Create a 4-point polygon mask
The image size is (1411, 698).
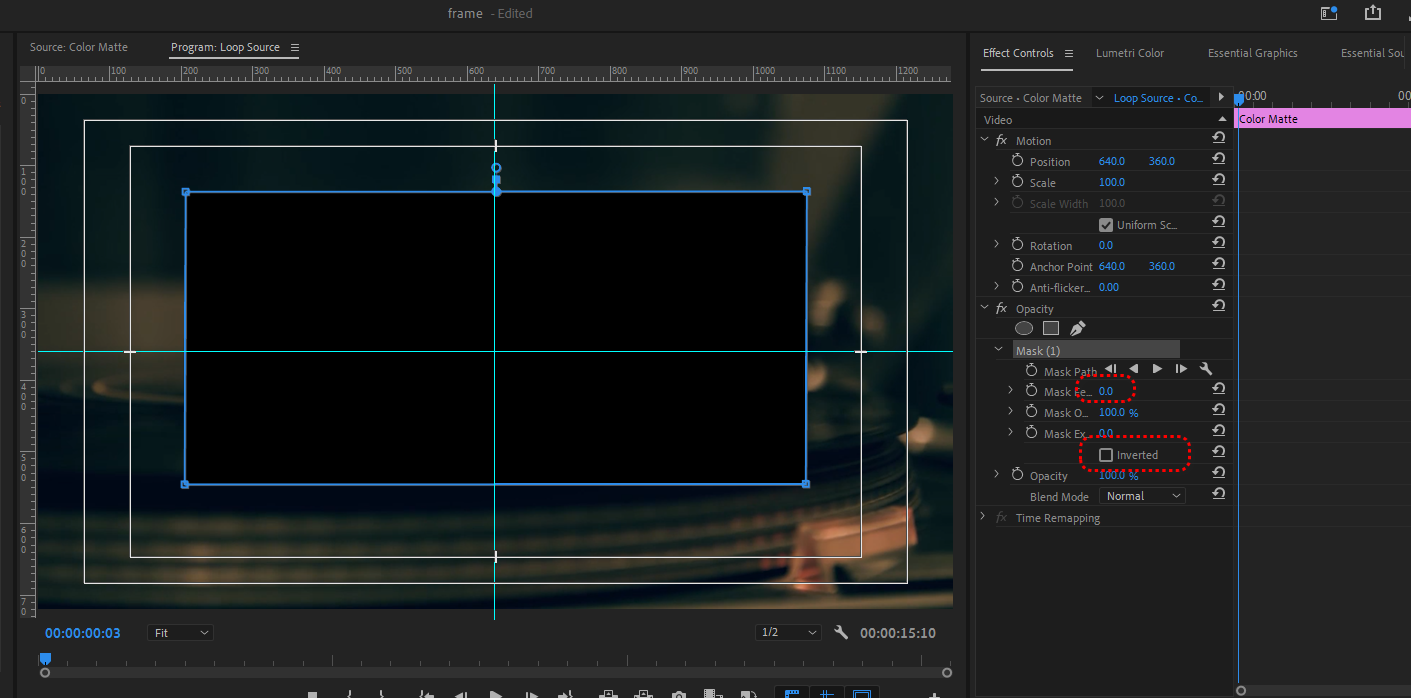point(1050,328)
